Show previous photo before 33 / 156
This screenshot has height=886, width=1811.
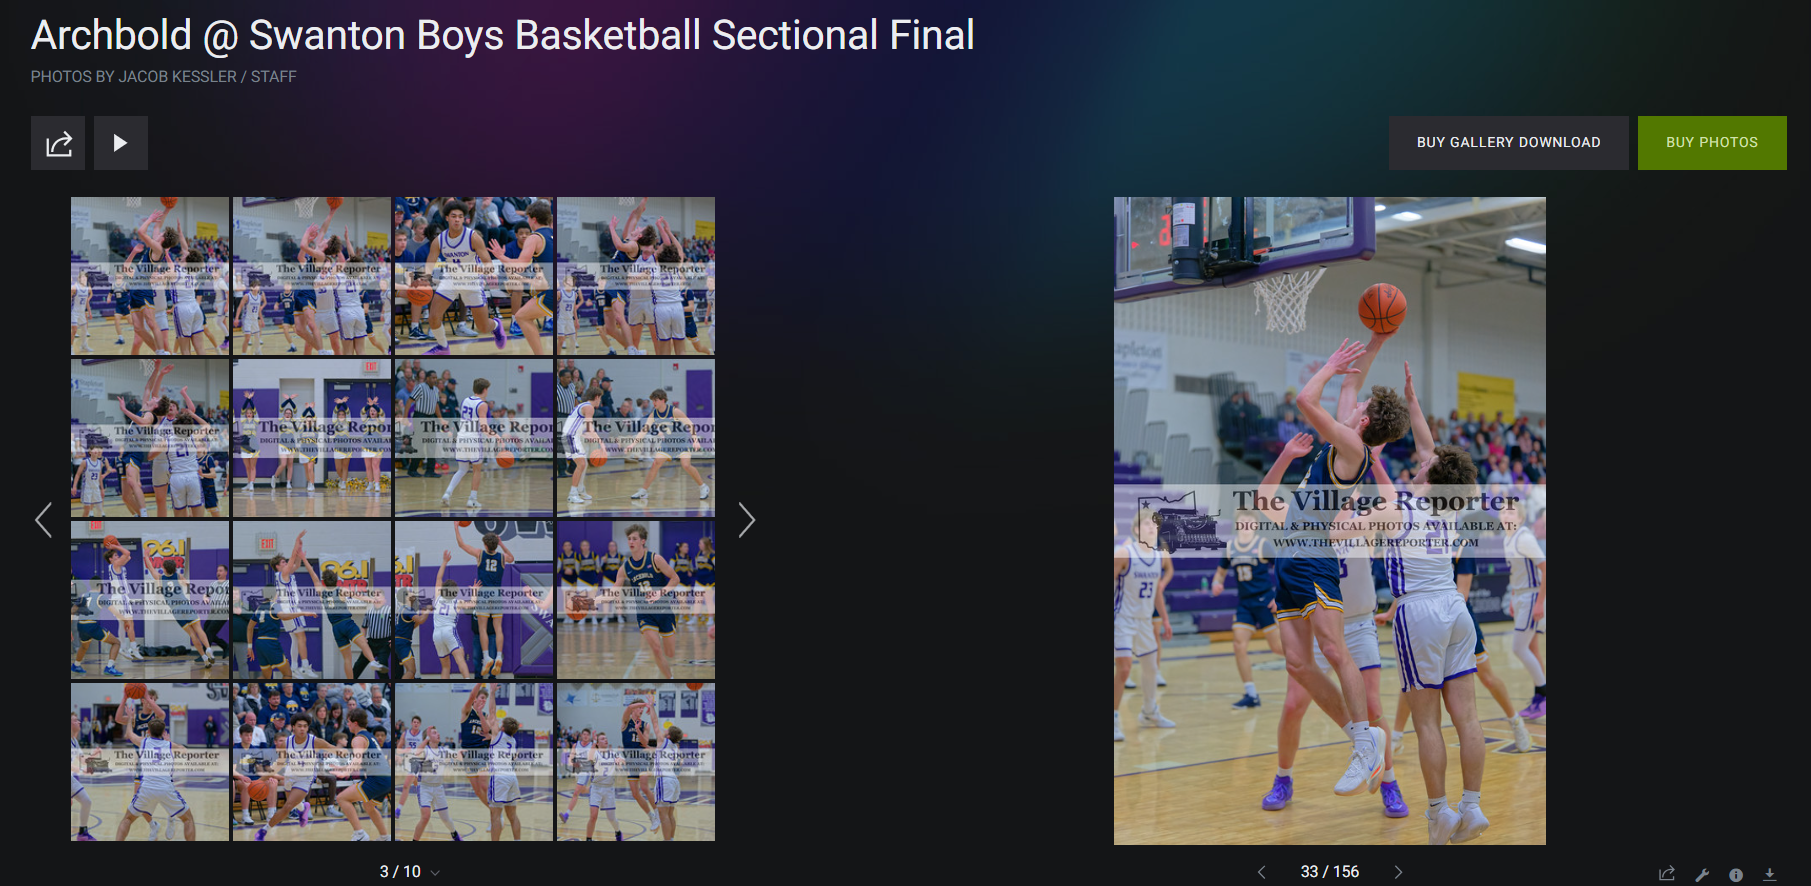tap(1262, 872)
